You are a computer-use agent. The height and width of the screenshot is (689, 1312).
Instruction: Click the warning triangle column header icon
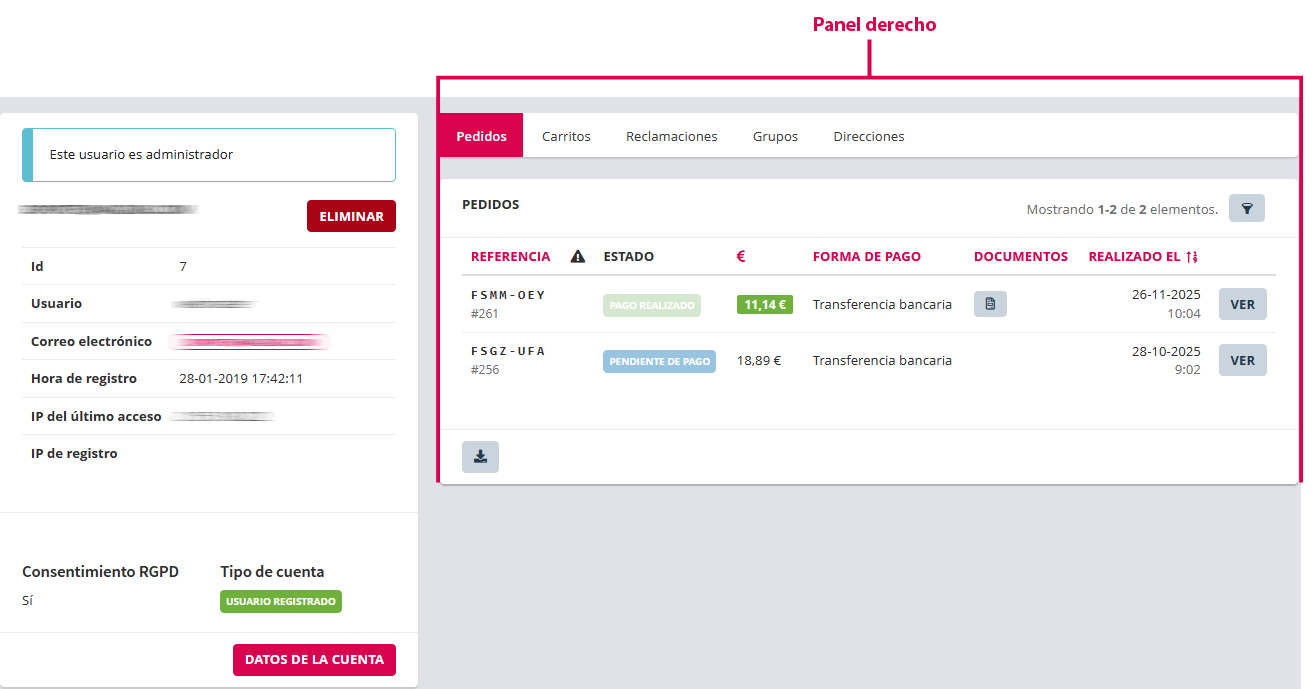pos(577,257)
